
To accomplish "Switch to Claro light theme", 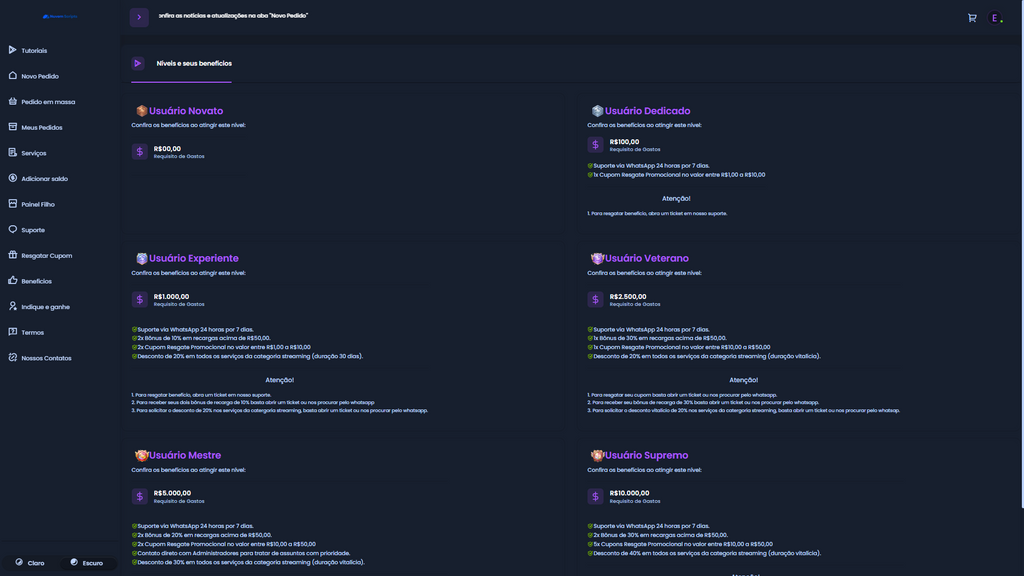I will tap(29, 563).
